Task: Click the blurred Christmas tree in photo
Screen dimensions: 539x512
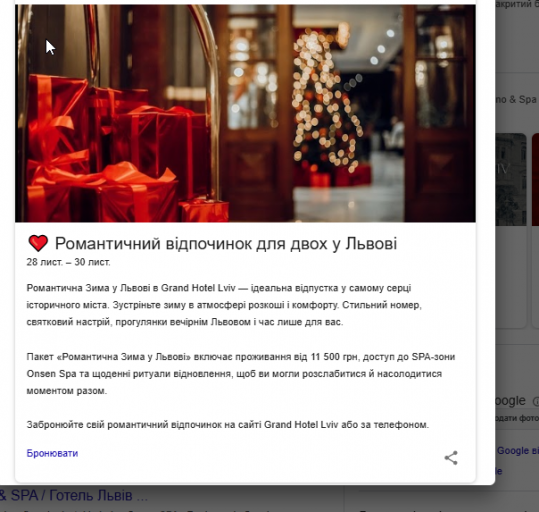Action: click(x=325, y=103)
